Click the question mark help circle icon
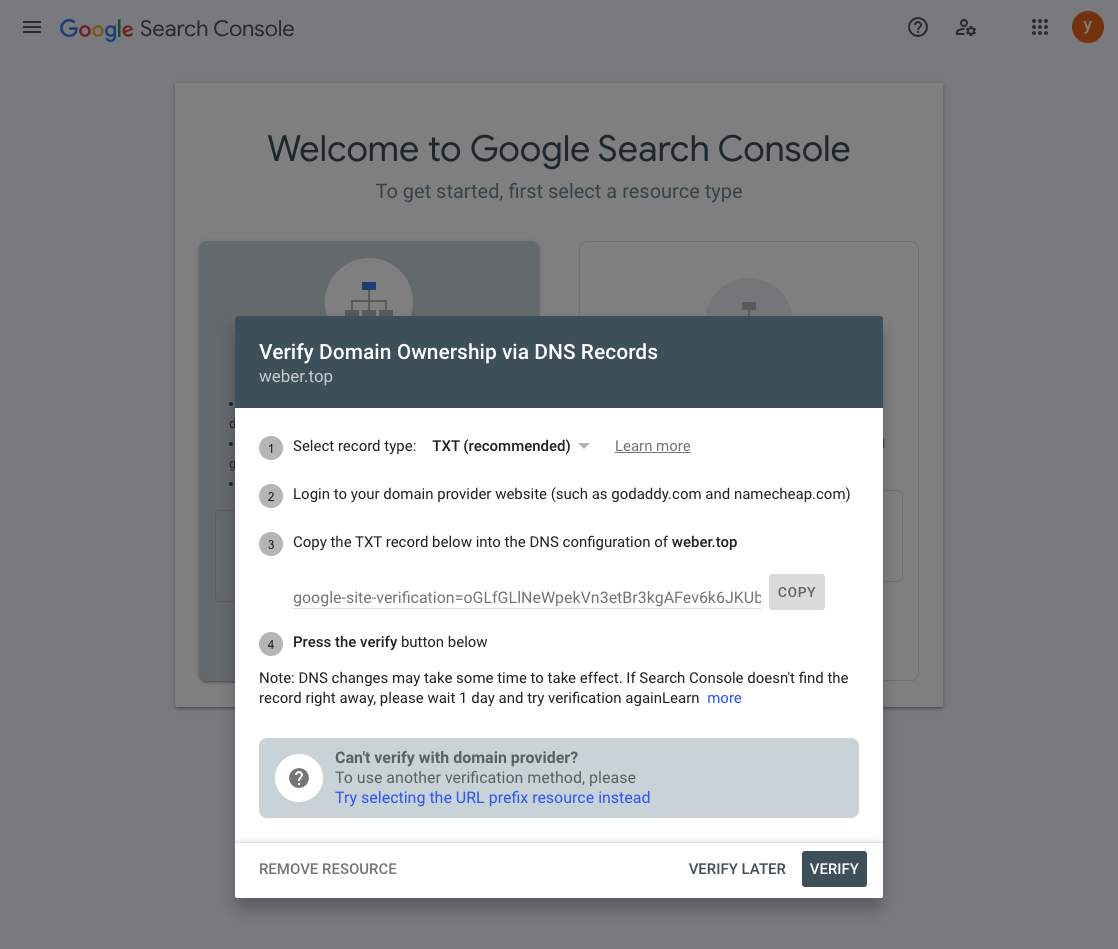 [299, 778]
